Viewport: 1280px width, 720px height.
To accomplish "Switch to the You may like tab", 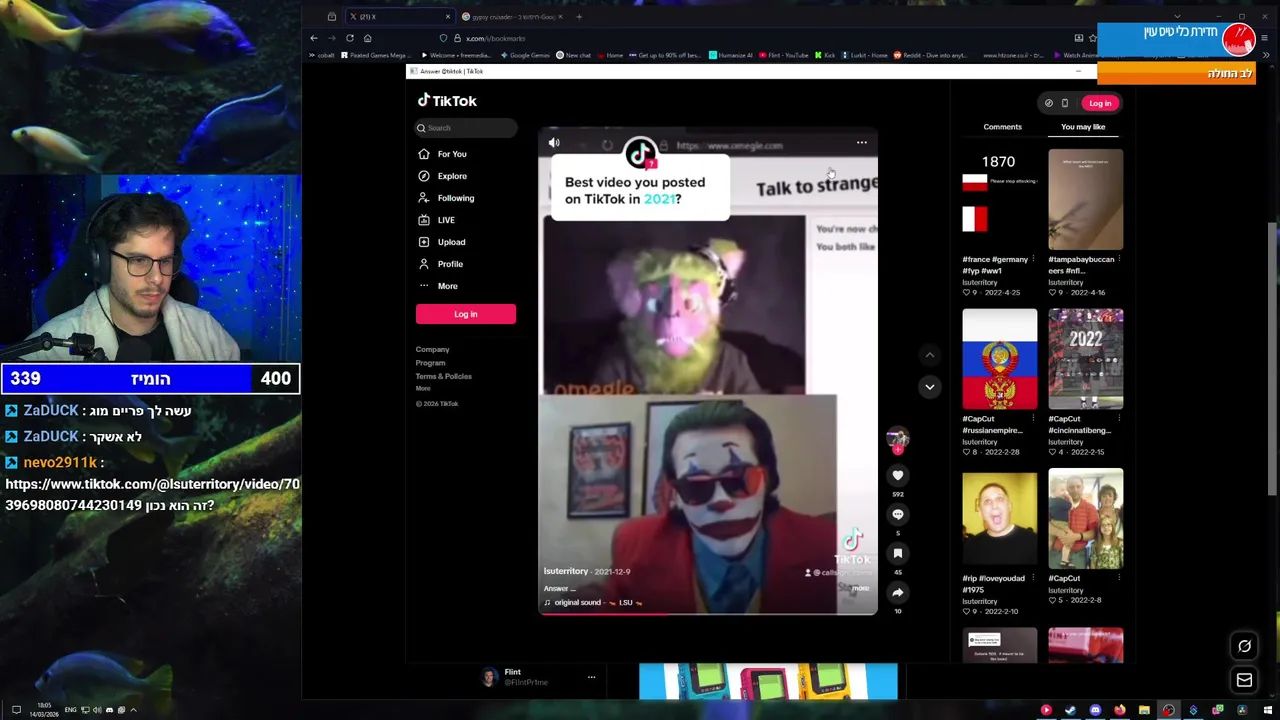I will (1083, 127).
